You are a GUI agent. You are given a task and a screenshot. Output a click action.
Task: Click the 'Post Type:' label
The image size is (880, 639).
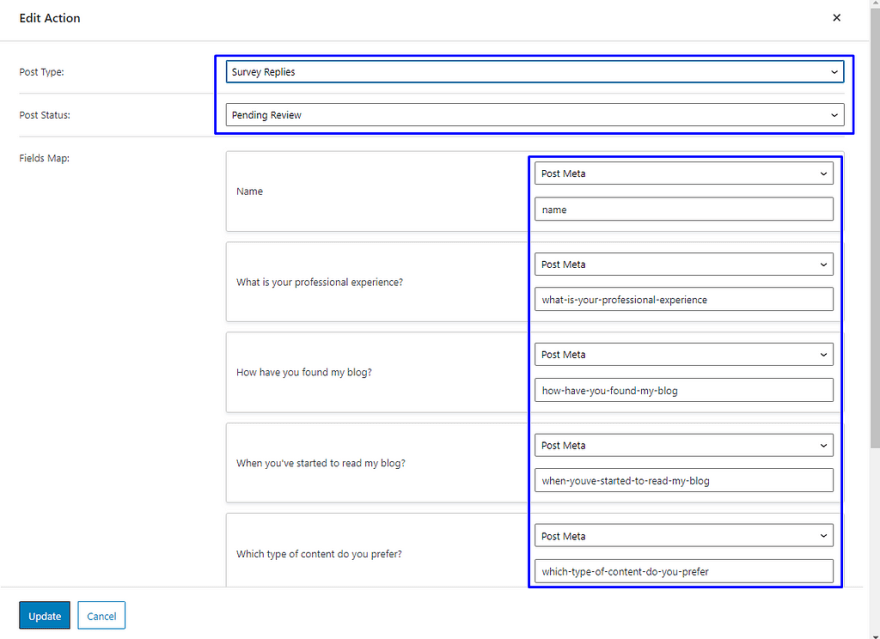pyautogui.click(x=42, y=72)
